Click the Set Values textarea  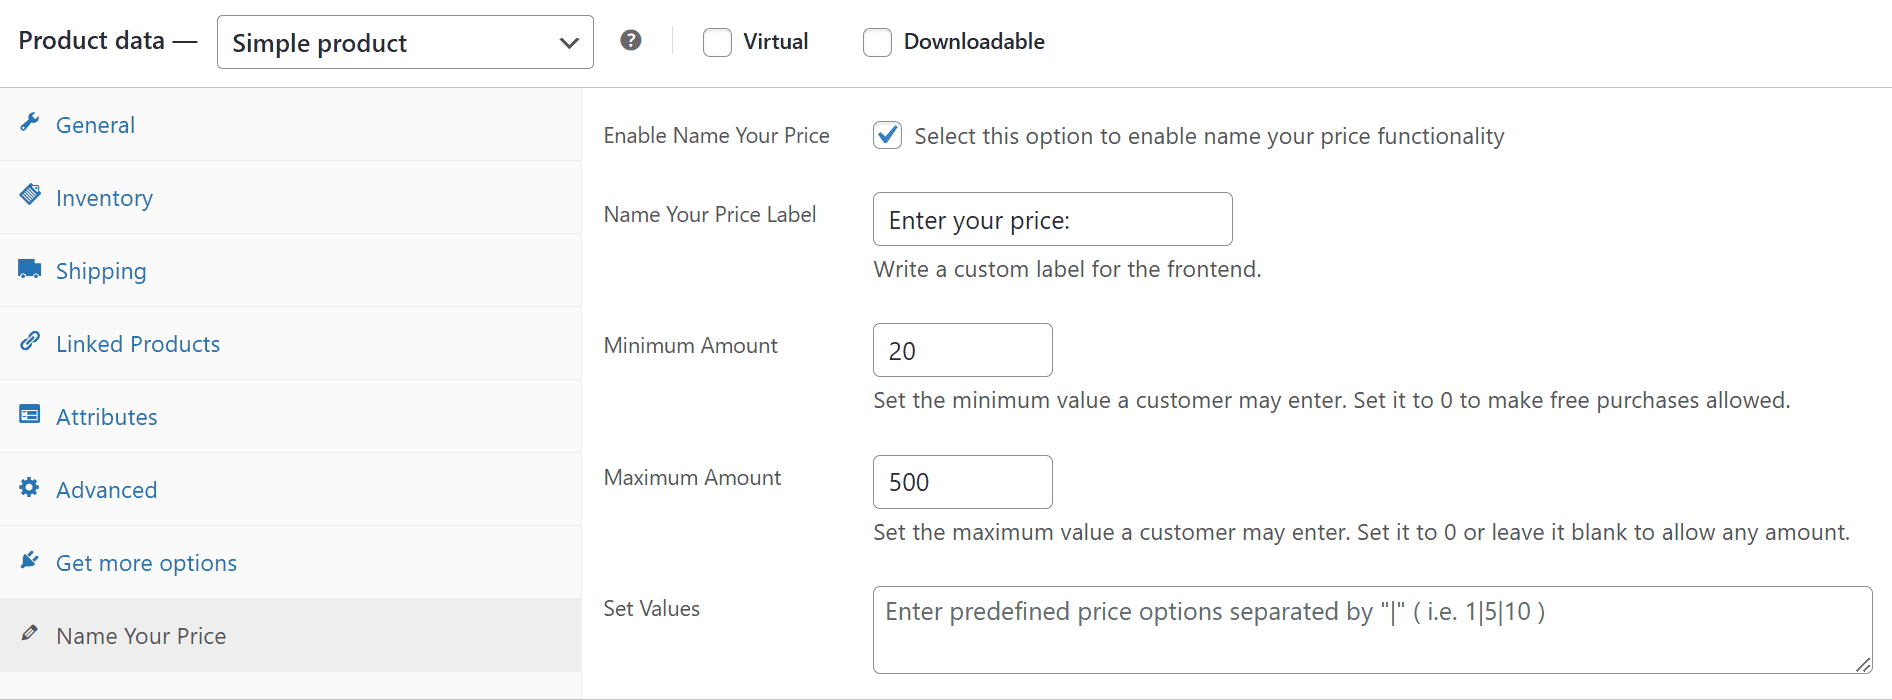(1372, 630)
